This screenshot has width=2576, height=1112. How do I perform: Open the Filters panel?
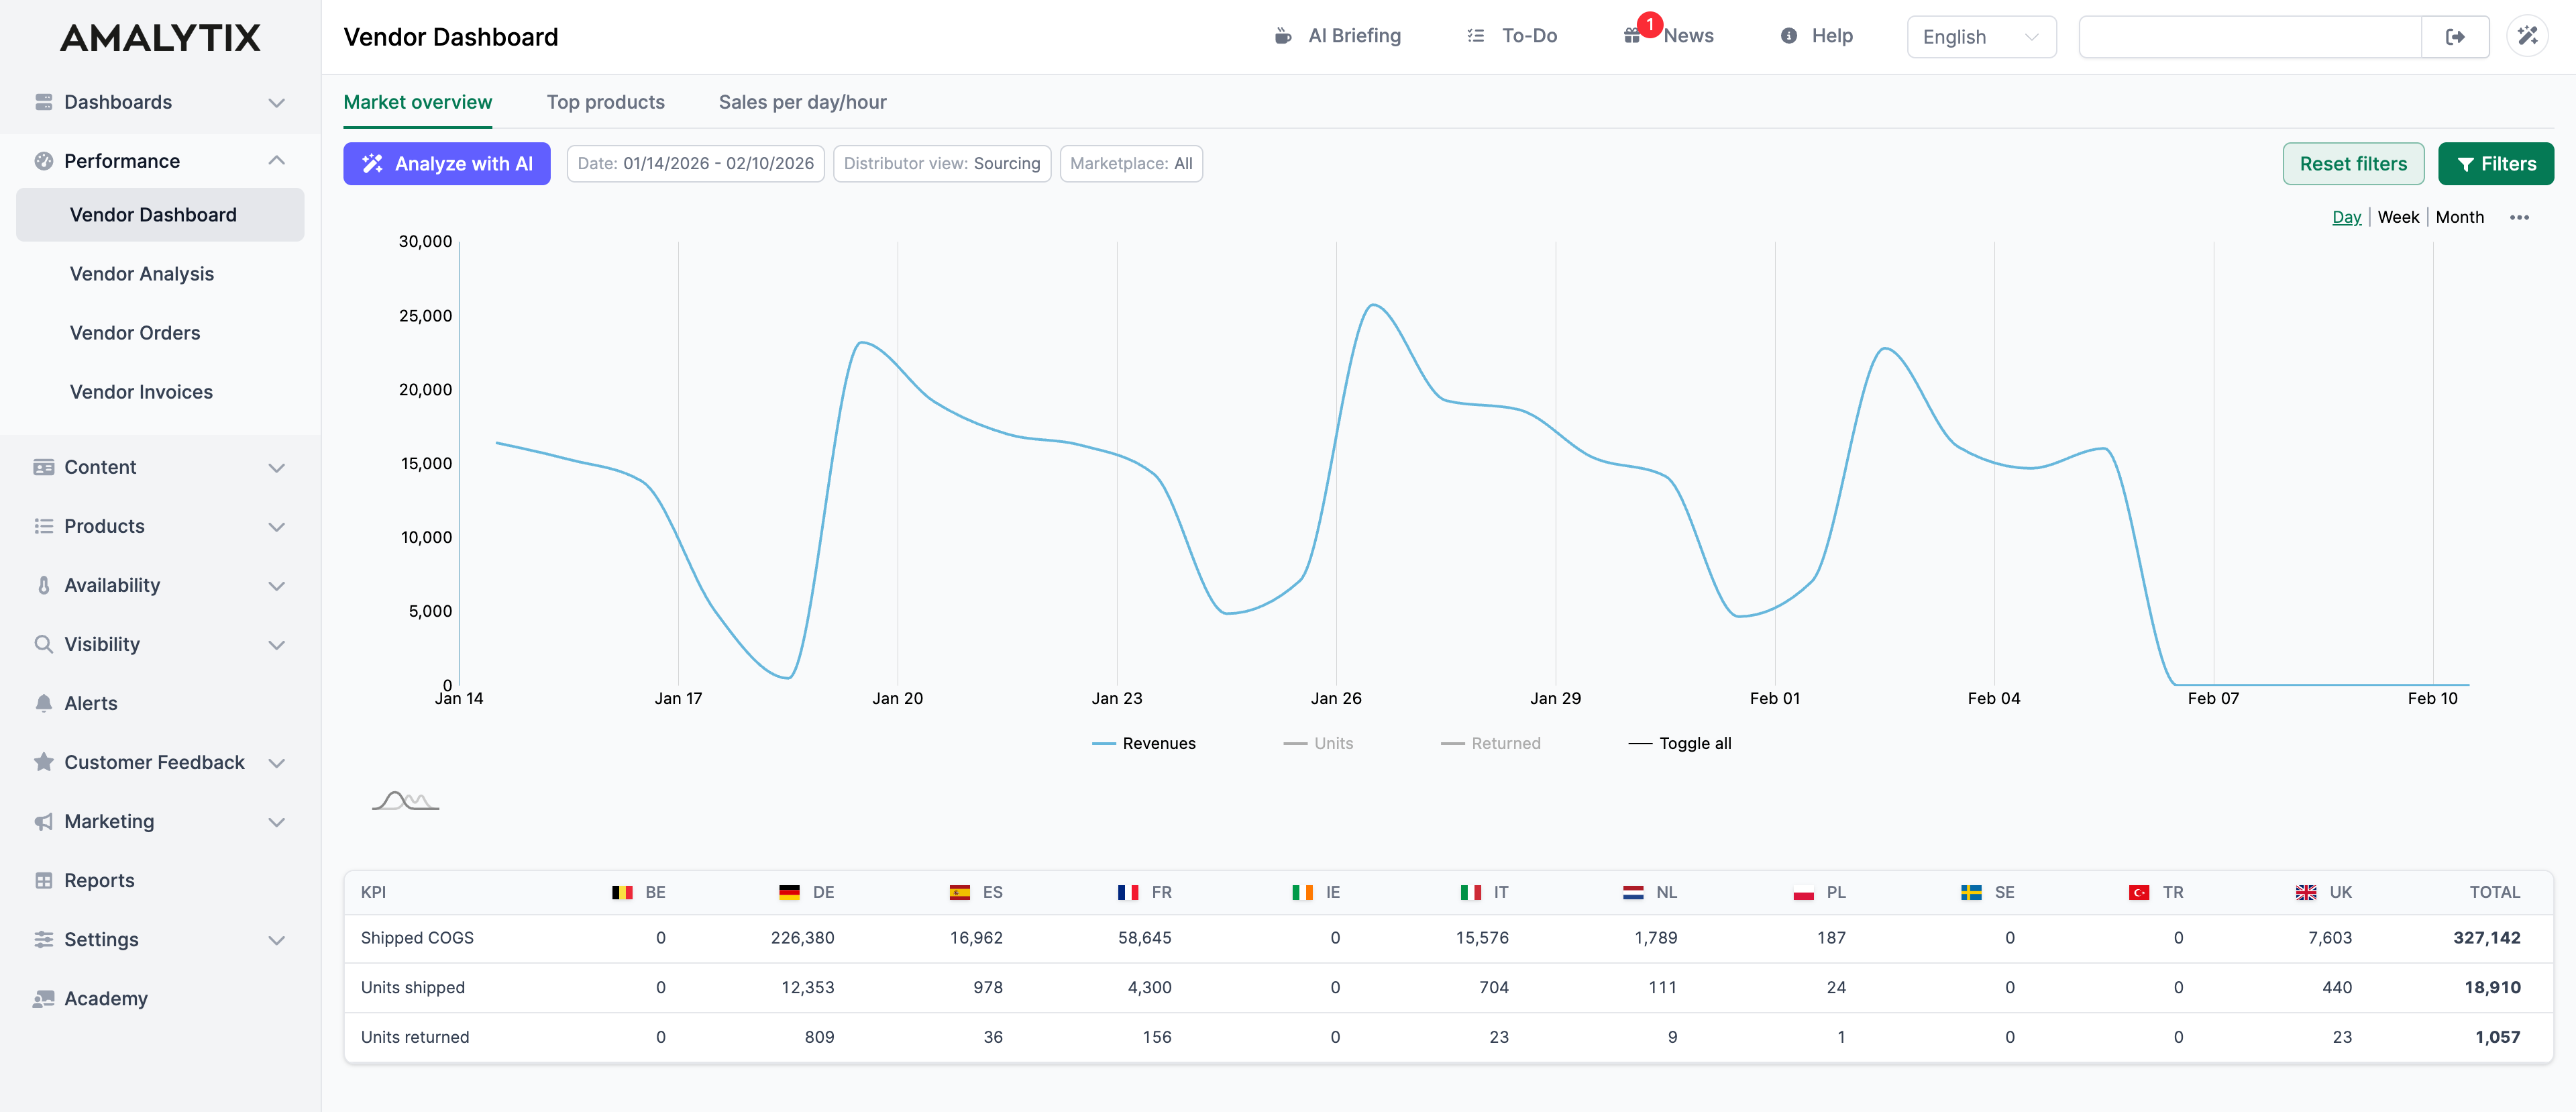(x=2496, y=163)
